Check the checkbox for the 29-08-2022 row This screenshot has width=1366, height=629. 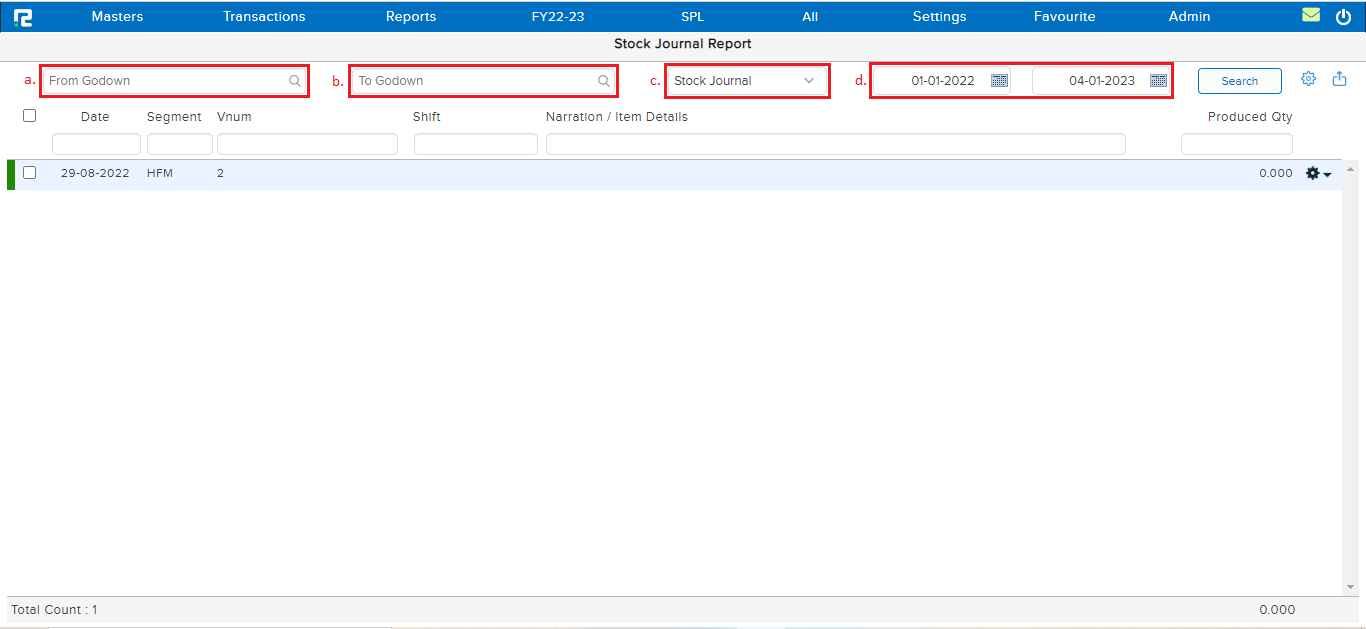pyautogui.click(x=29, y=172)
